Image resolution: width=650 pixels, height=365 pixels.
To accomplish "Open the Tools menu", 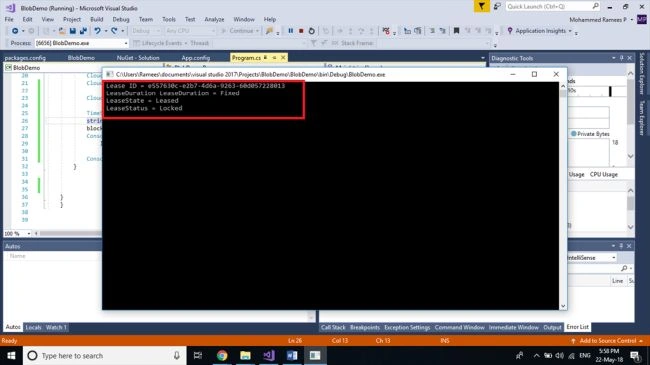I will [169, 19].
